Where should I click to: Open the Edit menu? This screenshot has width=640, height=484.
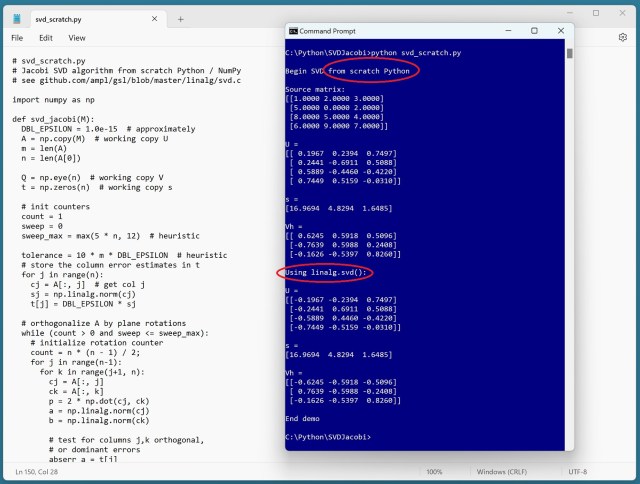pos(46,38)
